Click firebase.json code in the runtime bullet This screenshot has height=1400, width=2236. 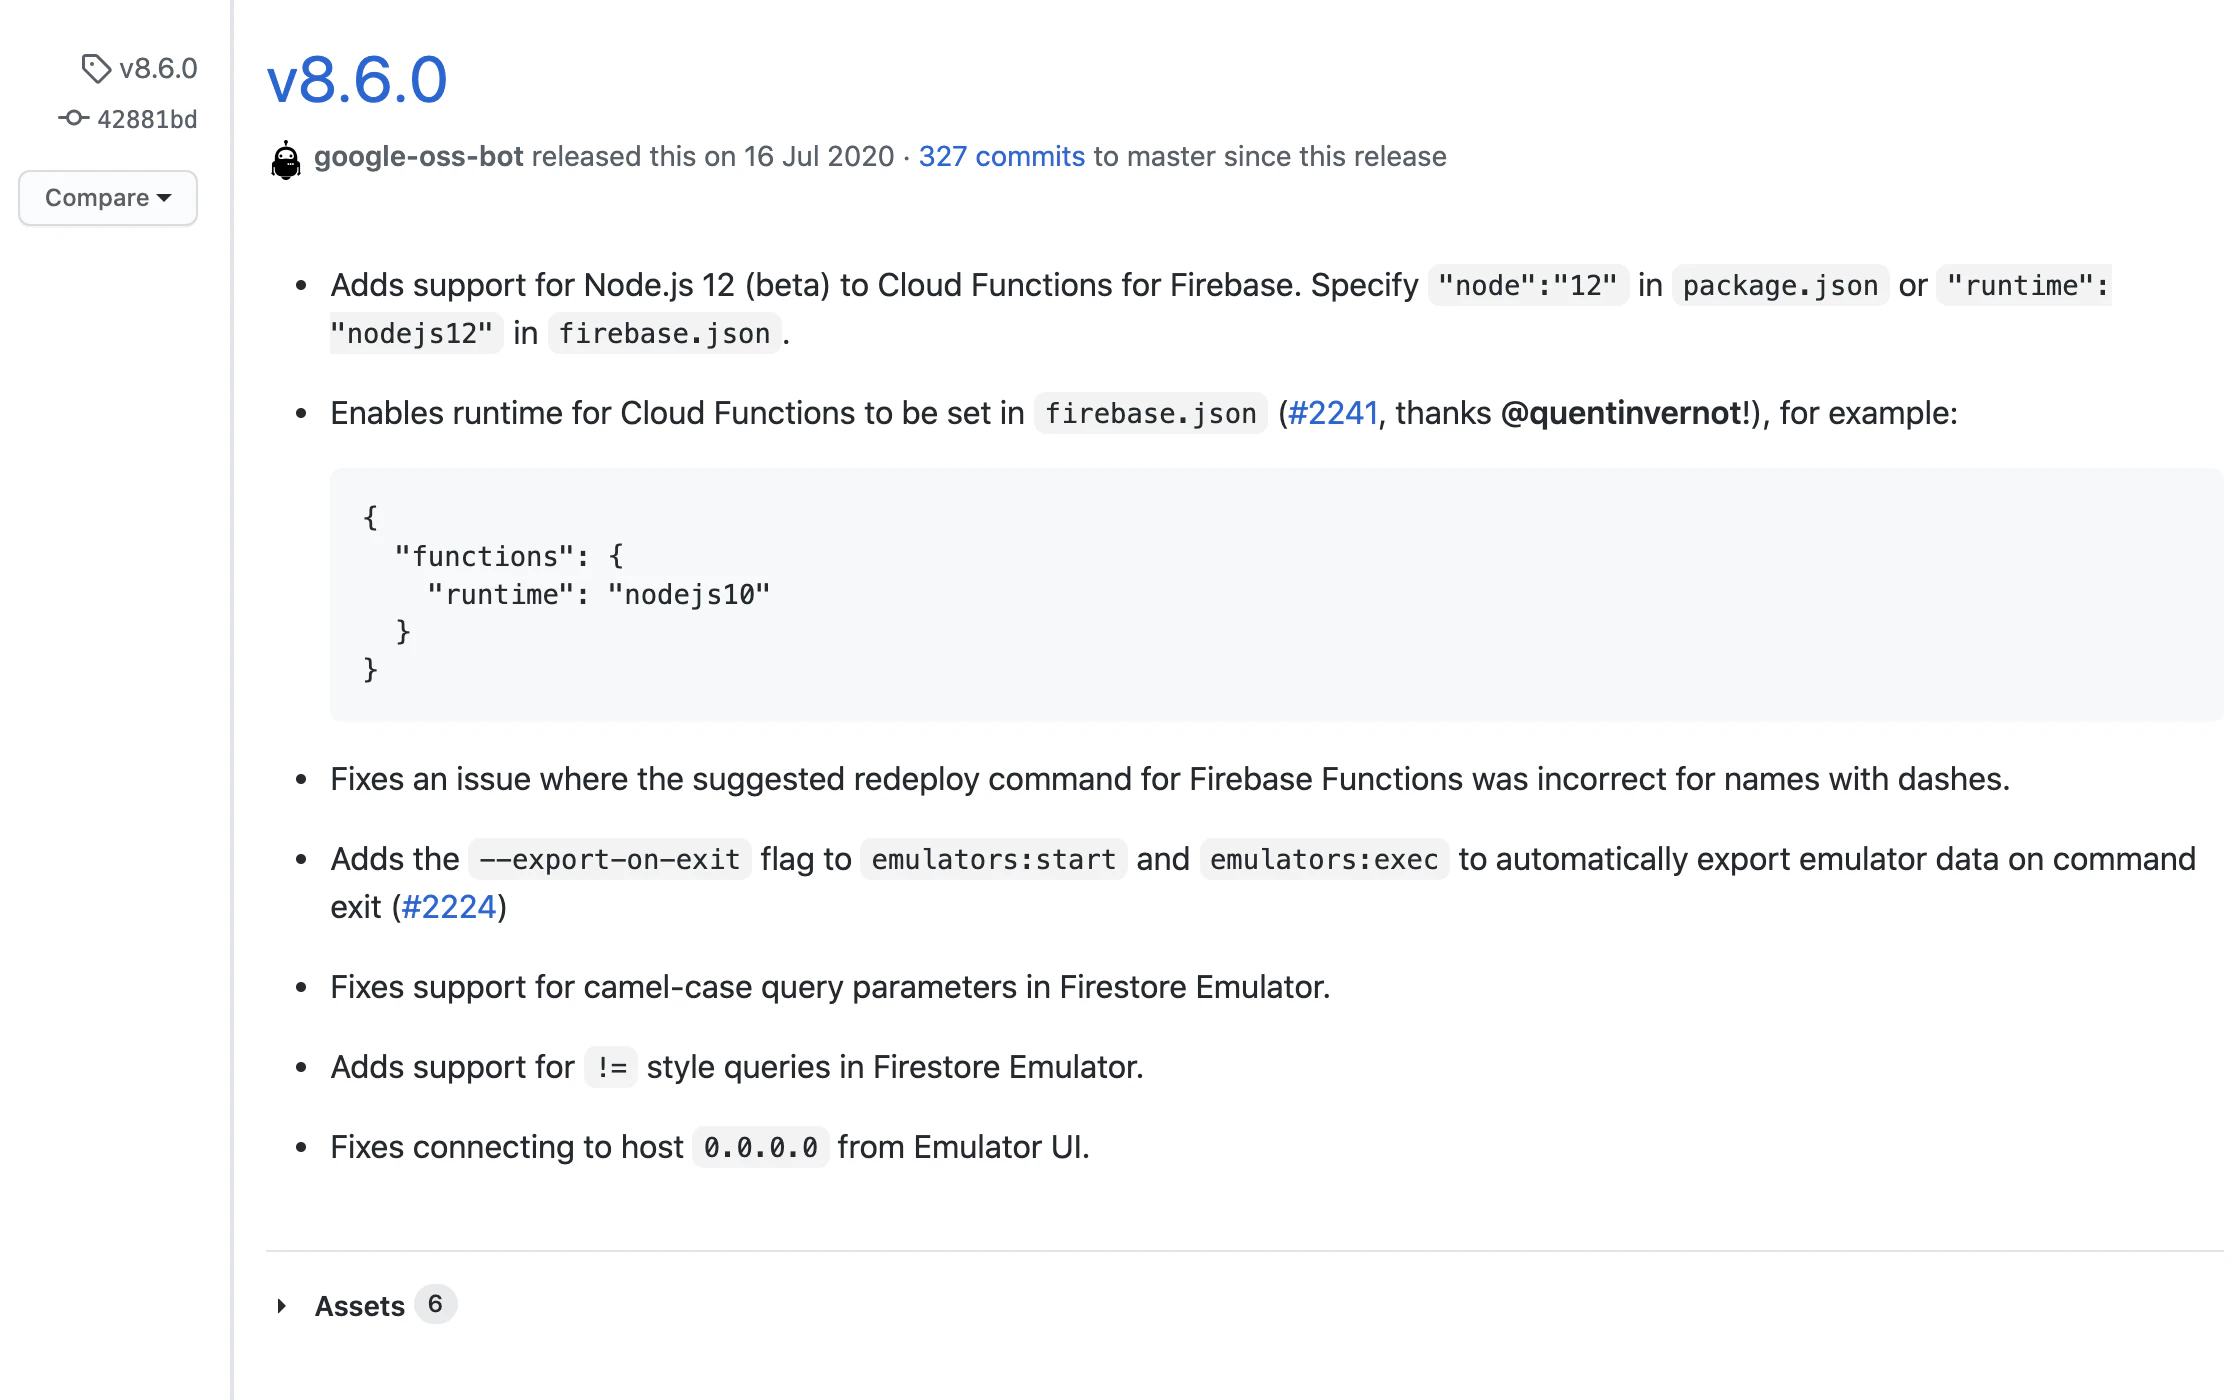click(x=1151, y=414)
